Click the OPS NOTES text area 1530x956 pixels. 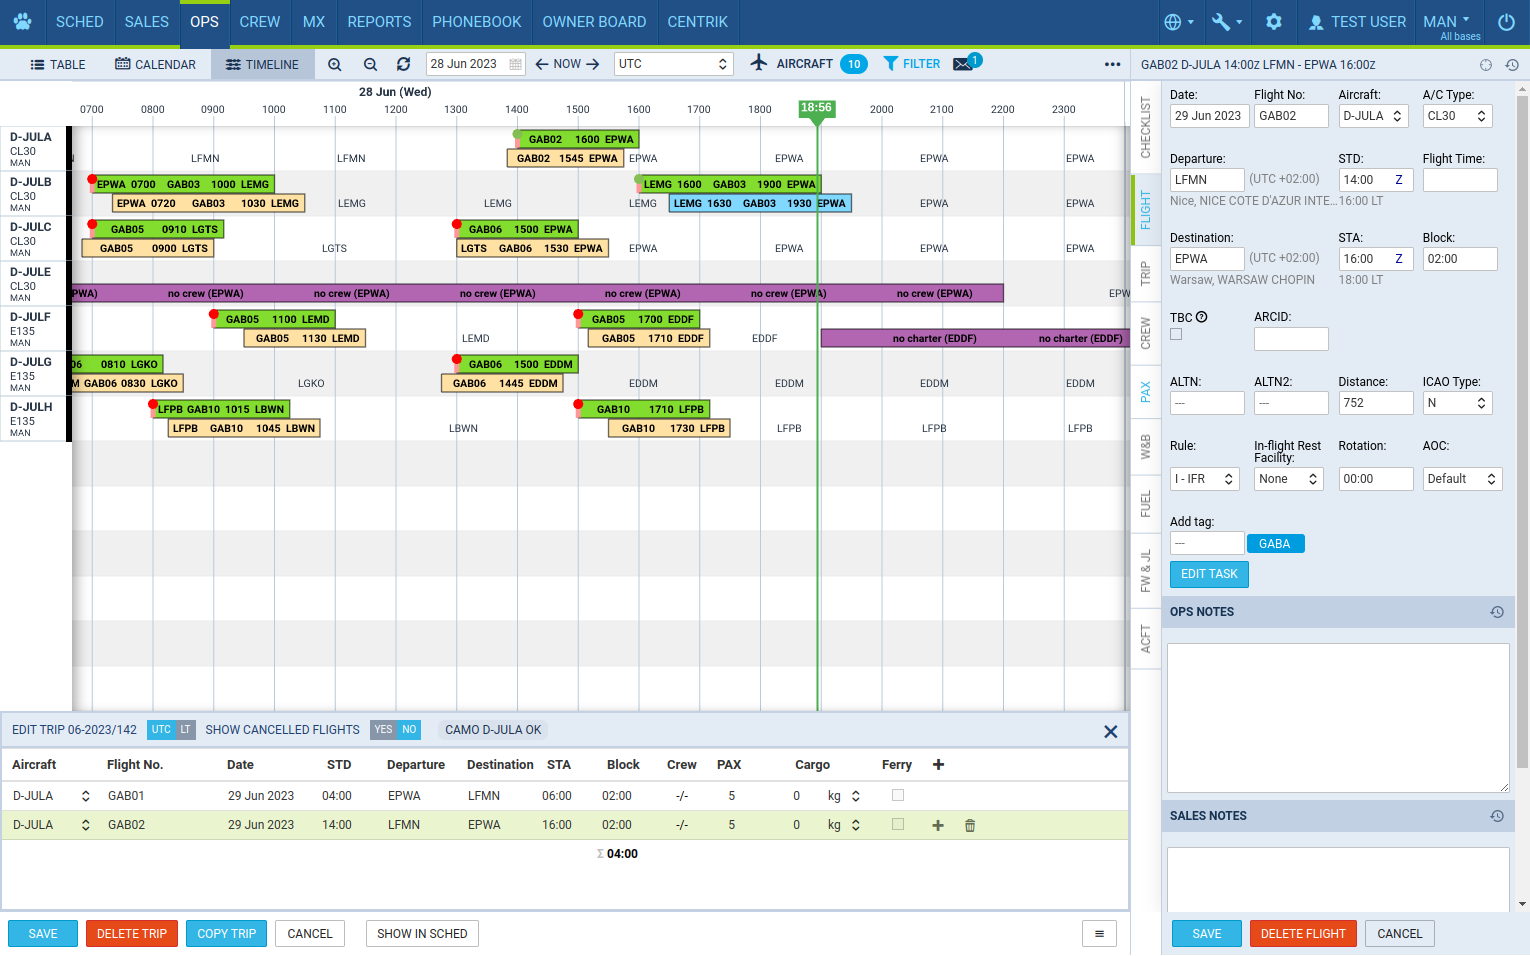tap(1337, 716)
